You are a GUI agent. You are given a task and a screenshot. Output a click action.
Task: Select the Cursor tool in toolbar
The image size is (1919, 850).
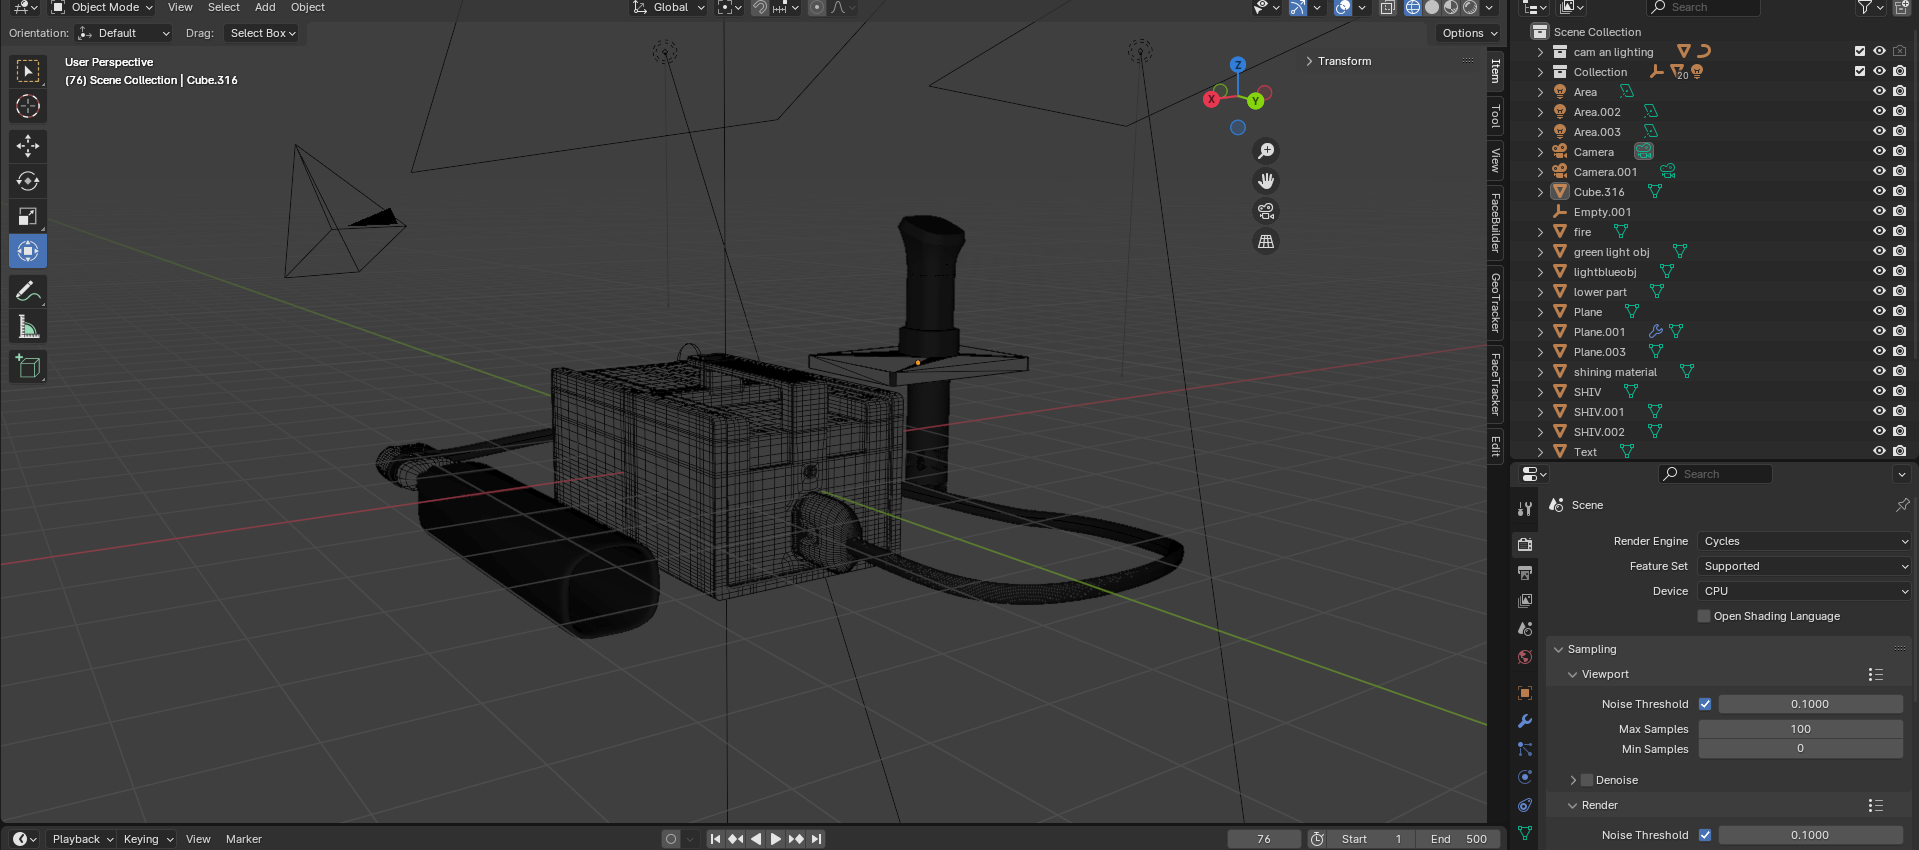tap(28, 106)
